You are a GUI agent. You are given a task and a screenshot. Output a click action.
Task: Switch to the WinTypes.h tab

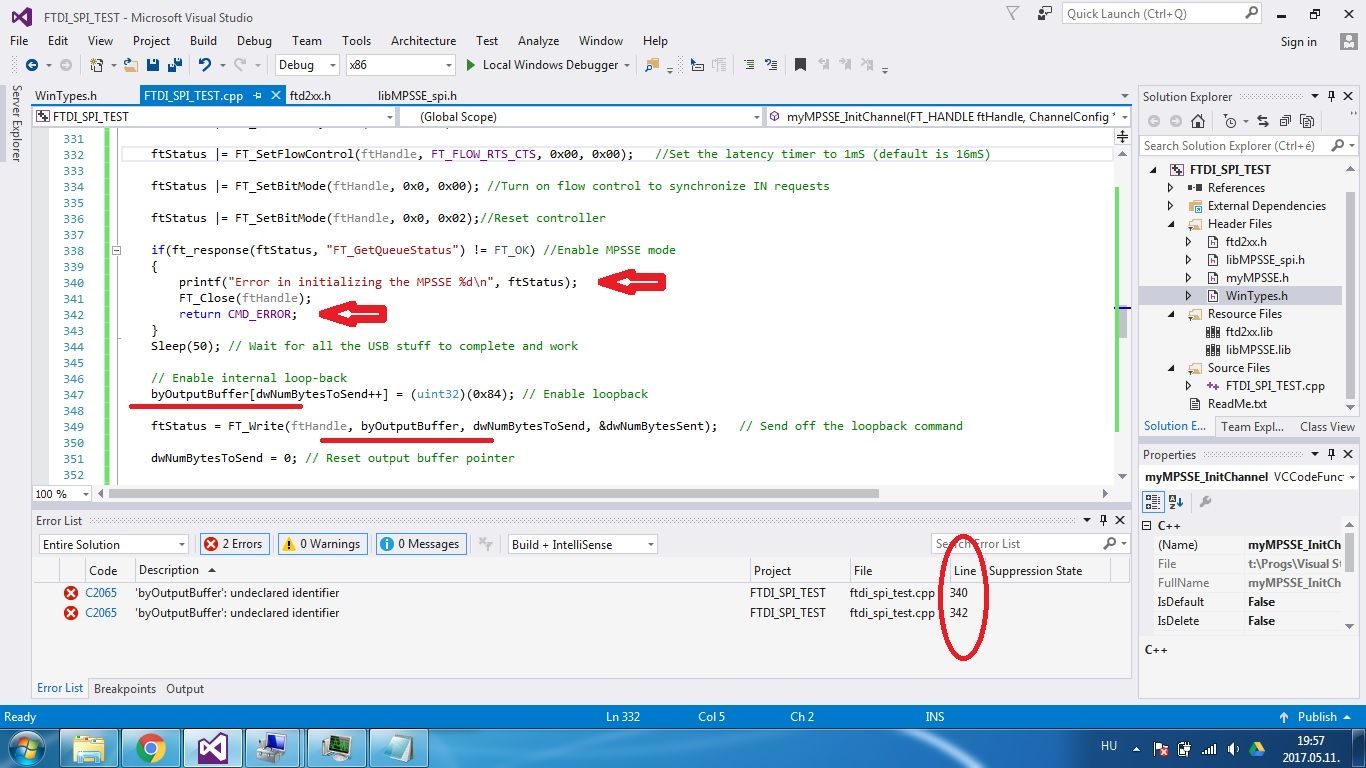[66, 96]
